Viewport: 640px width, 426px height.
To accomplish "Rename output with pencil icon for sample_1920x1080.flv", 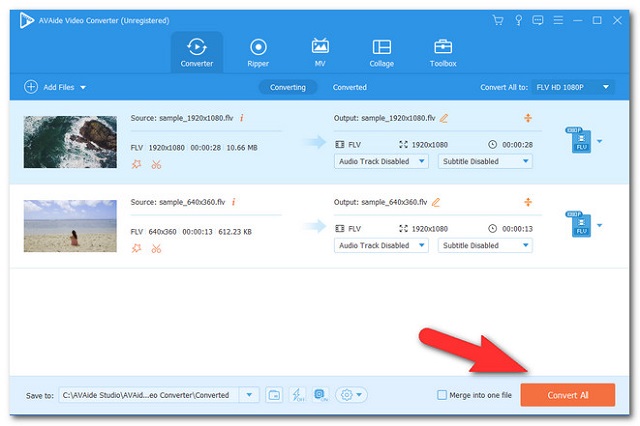I will pos(444,118).
